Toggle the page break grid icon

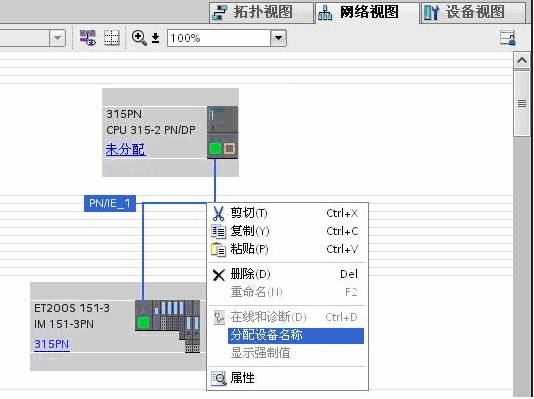tap(111, 38)
